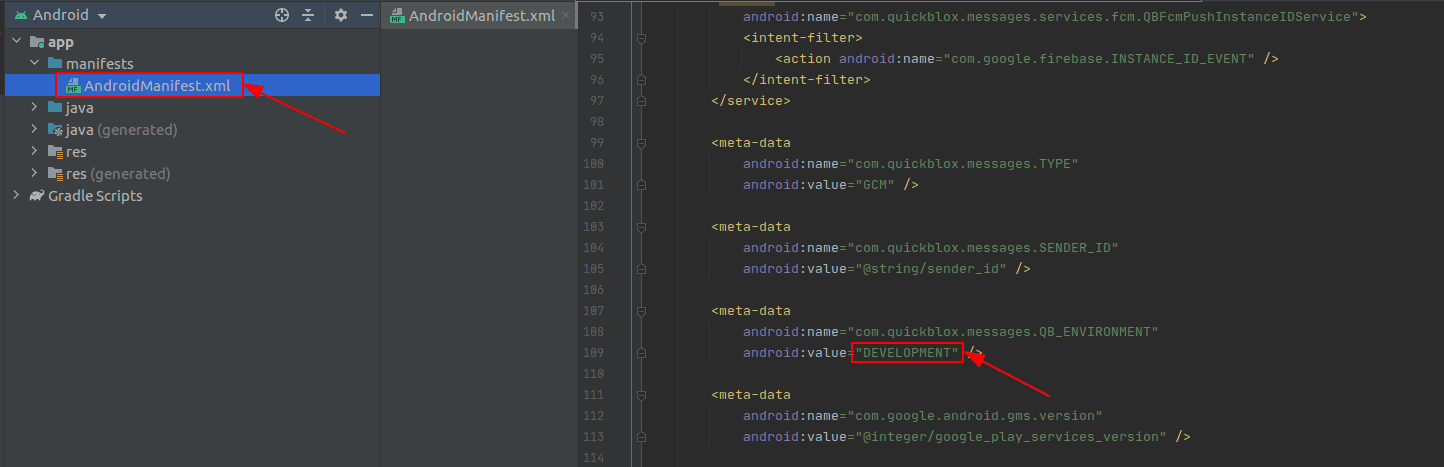Switch to the AndroidManifest.xml editor tab
Image resolution: width=1444 pixels, height=467 pixels.
pyautogui.click(x=482, y=16)
